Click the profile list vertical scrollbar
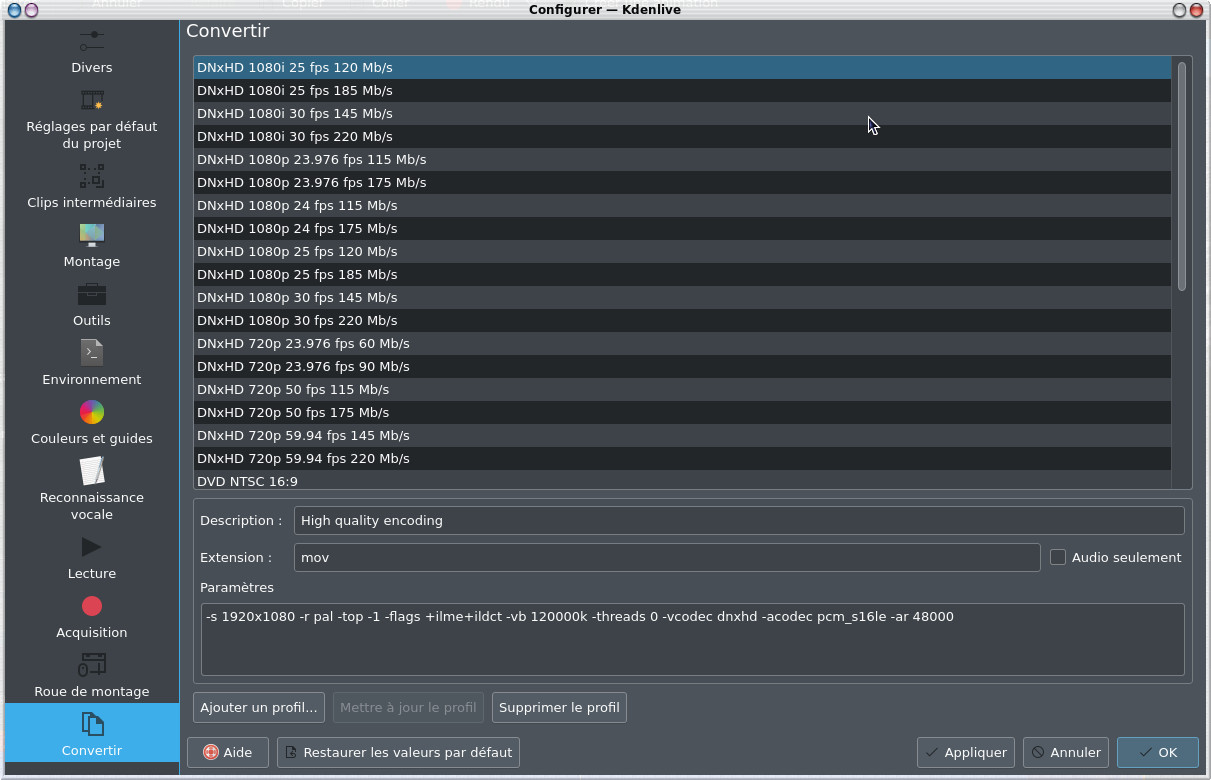The width and height of the screenshot is (1211, 780). pos(1181,177)
